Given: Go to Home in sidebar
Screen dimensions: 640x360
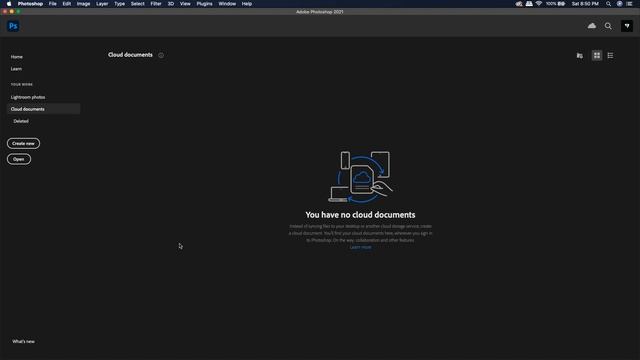Looking at the screenshot, I should (17, 57).
